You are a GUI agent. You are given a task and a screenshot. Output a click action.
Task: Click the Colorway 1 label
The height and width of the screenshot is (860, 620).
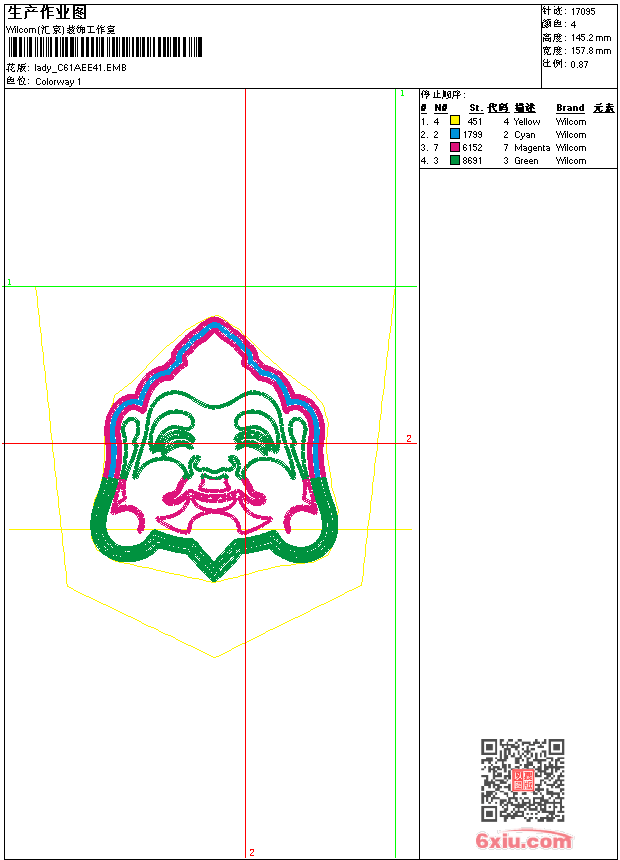[x=58, y=81]
